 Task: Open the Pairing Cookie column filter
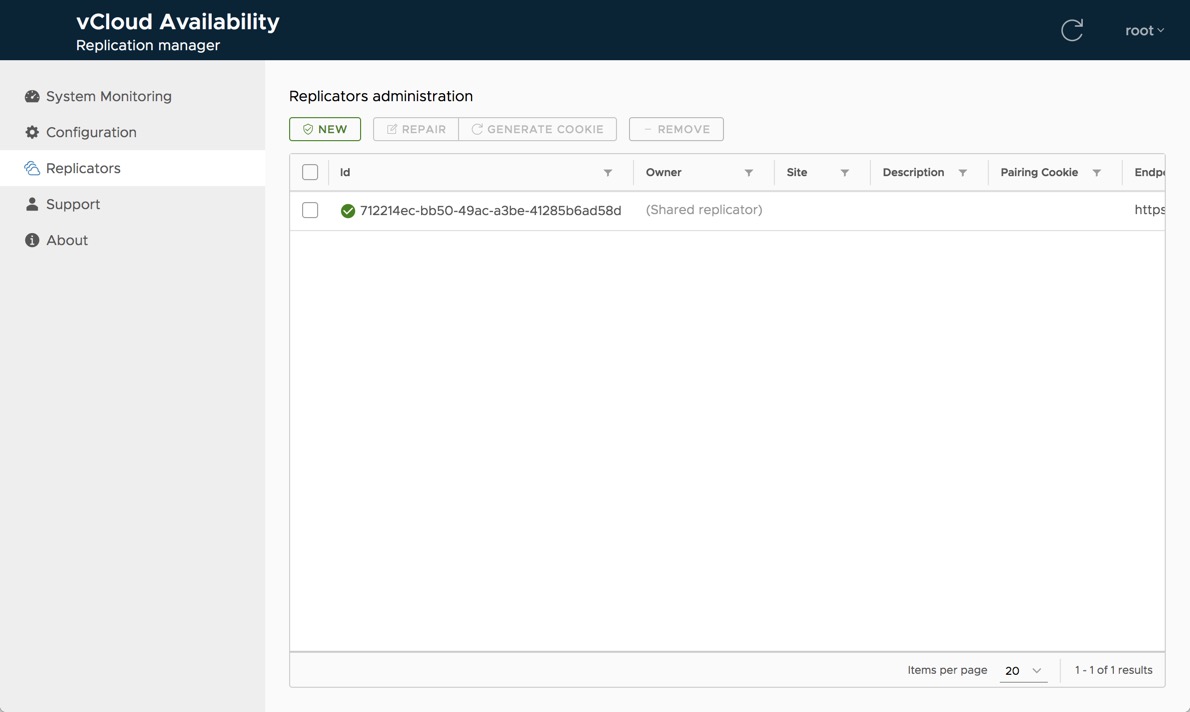[1097, 172]
